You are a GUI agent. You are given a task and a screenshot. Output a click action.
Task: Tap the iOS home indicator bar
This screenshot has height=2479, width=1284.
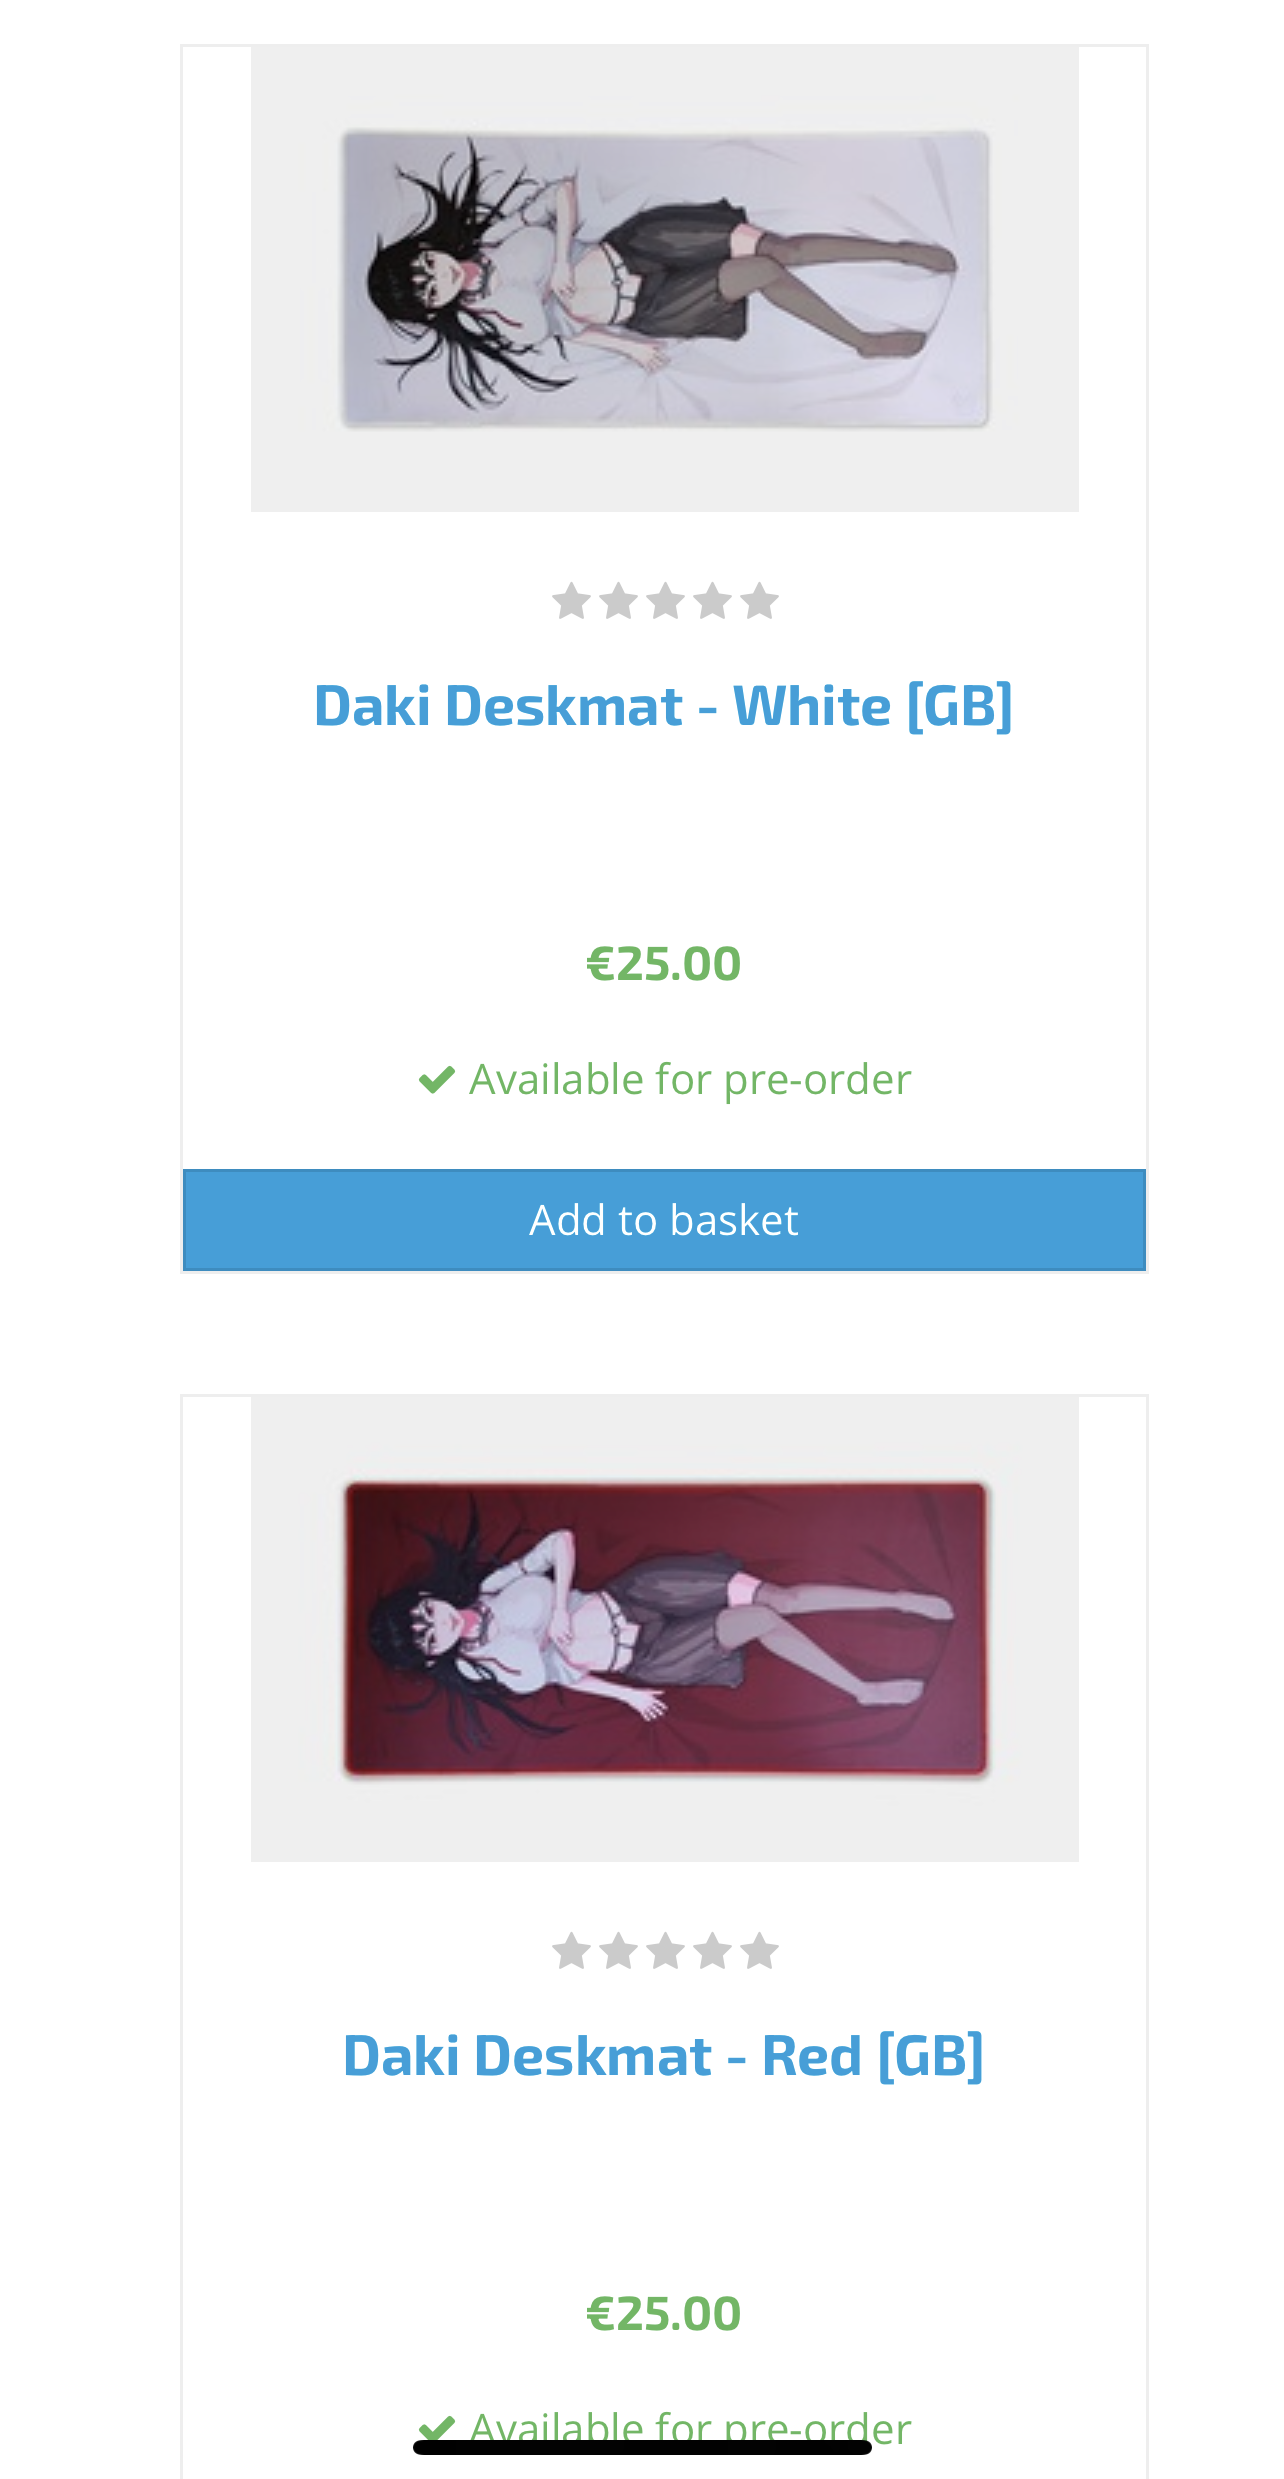642,2447
